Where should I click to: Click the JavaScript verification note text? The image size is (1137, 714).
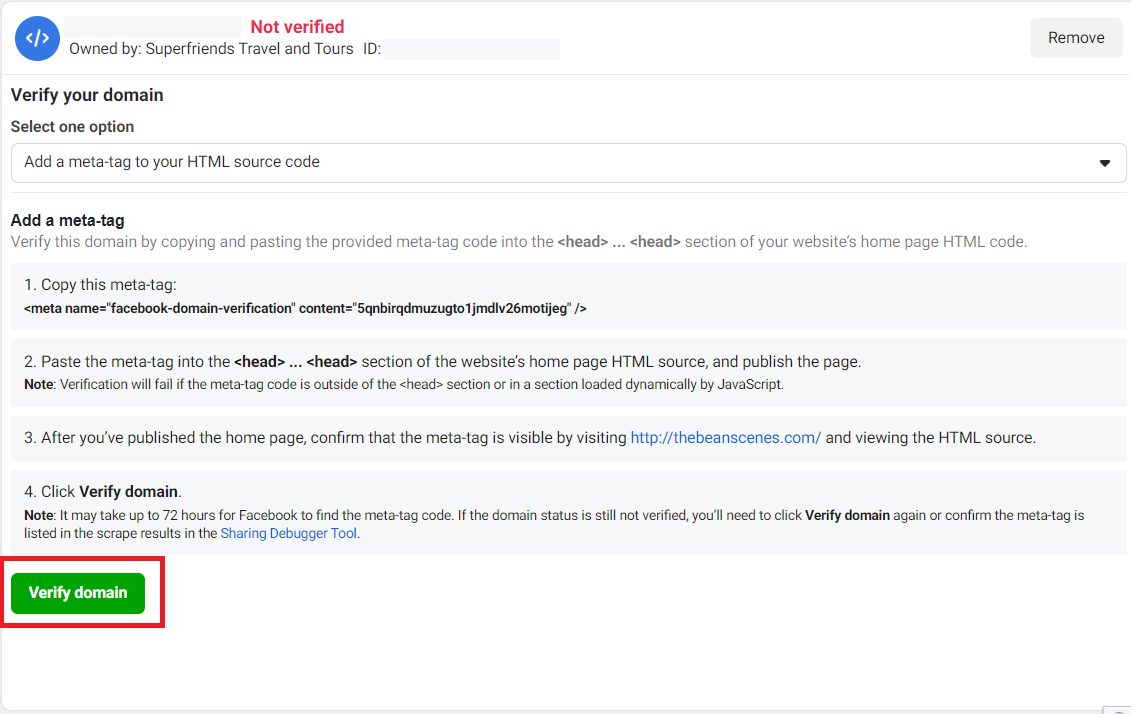pos(404,384)
